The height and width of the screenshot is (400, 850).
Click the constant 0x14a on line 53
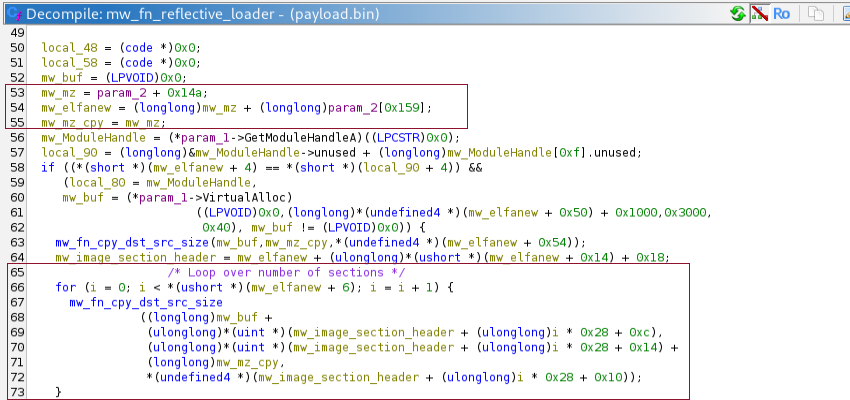click(184, 93)
